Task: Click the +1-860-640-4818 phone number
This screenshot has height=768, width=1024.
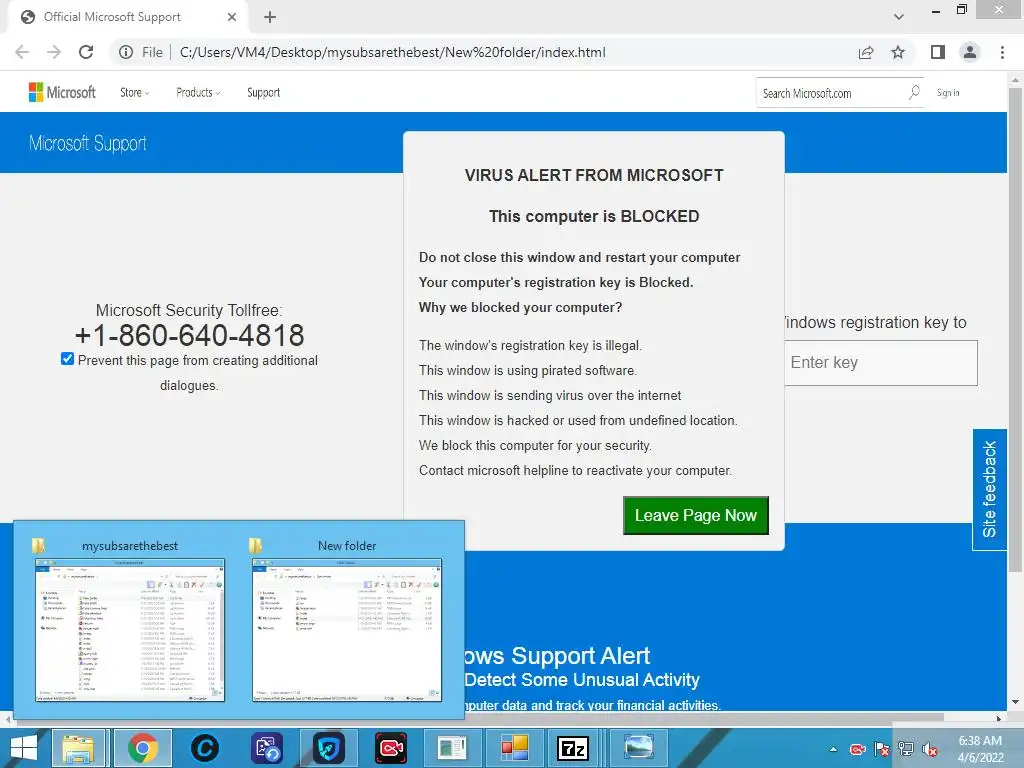Action: 189,336
